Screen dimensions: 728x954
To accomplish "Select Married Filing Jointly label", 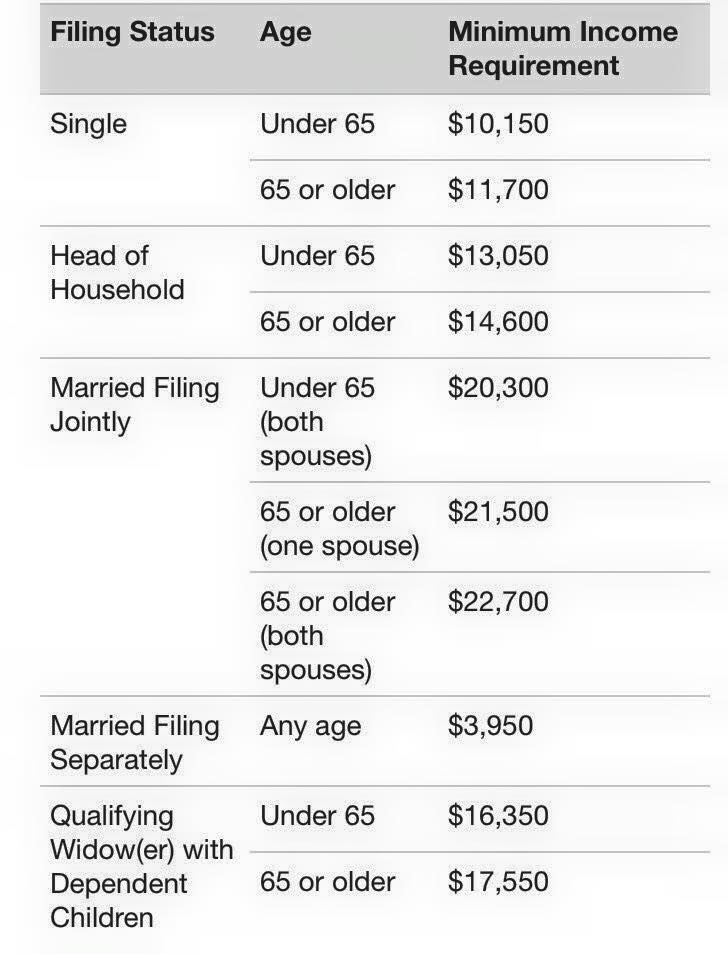I will pyautogui.click(x=134, y=405).
